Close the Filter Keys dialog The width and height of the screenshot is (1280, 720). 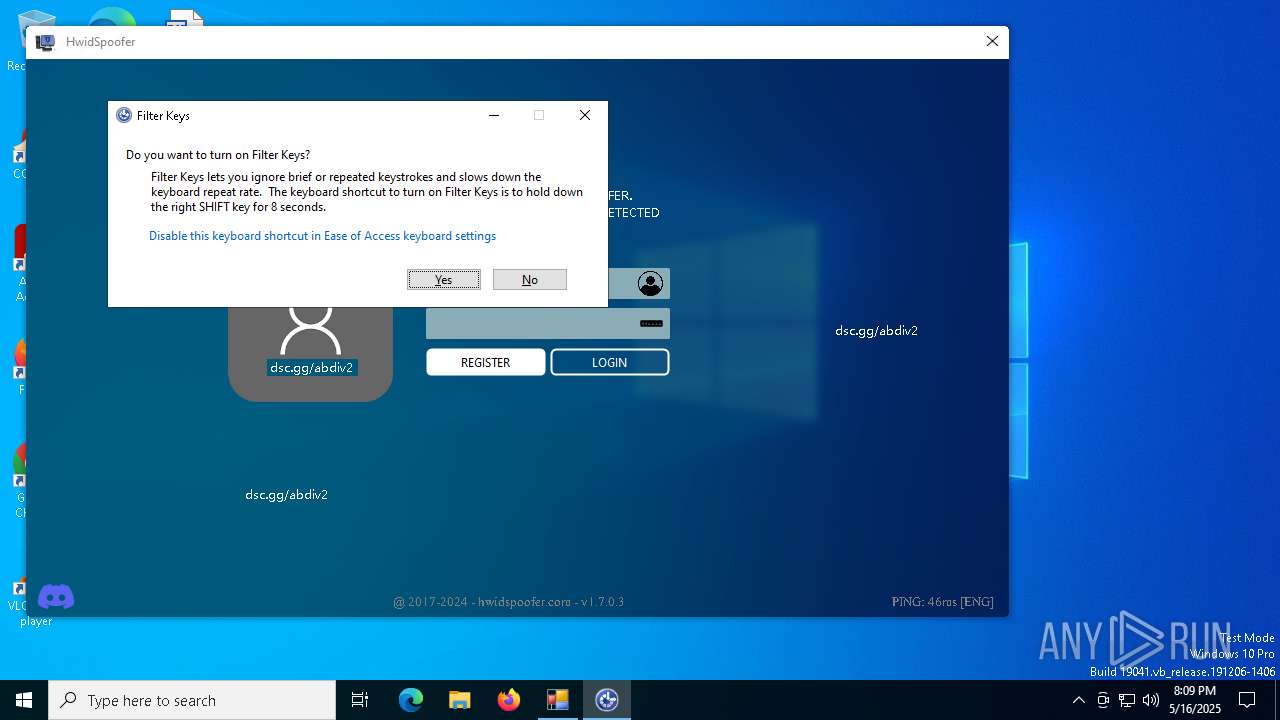(585, 115)
